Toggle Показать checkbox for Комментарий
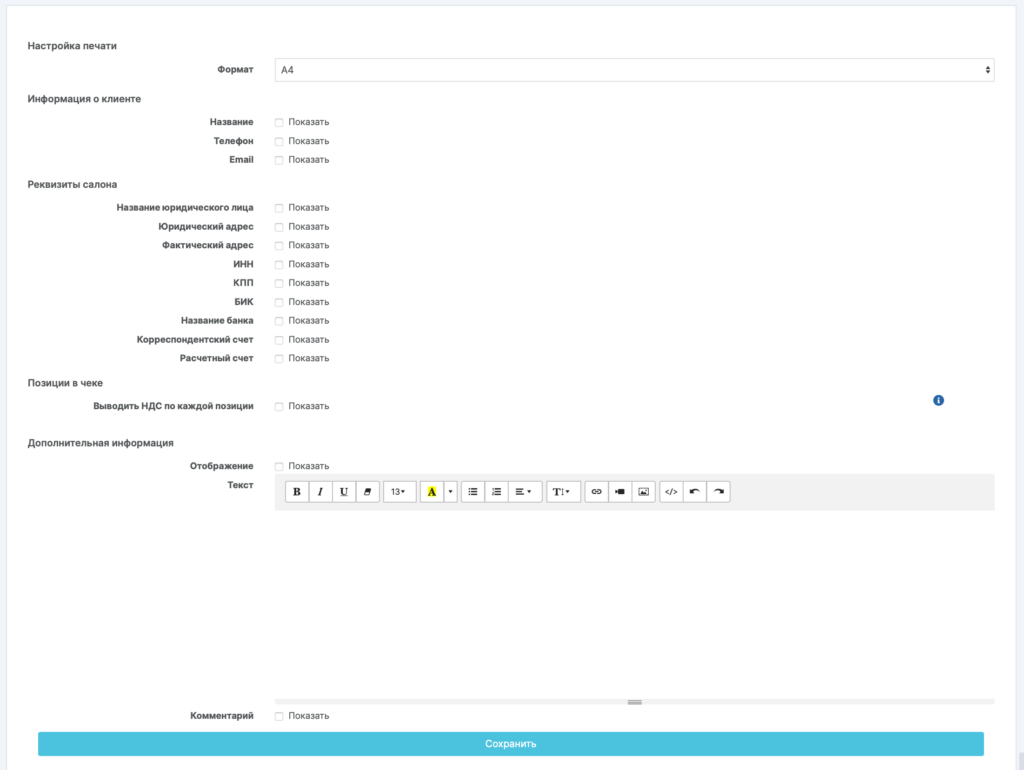This screenshot has height=770, width=1024. click(x=279, y=716)
